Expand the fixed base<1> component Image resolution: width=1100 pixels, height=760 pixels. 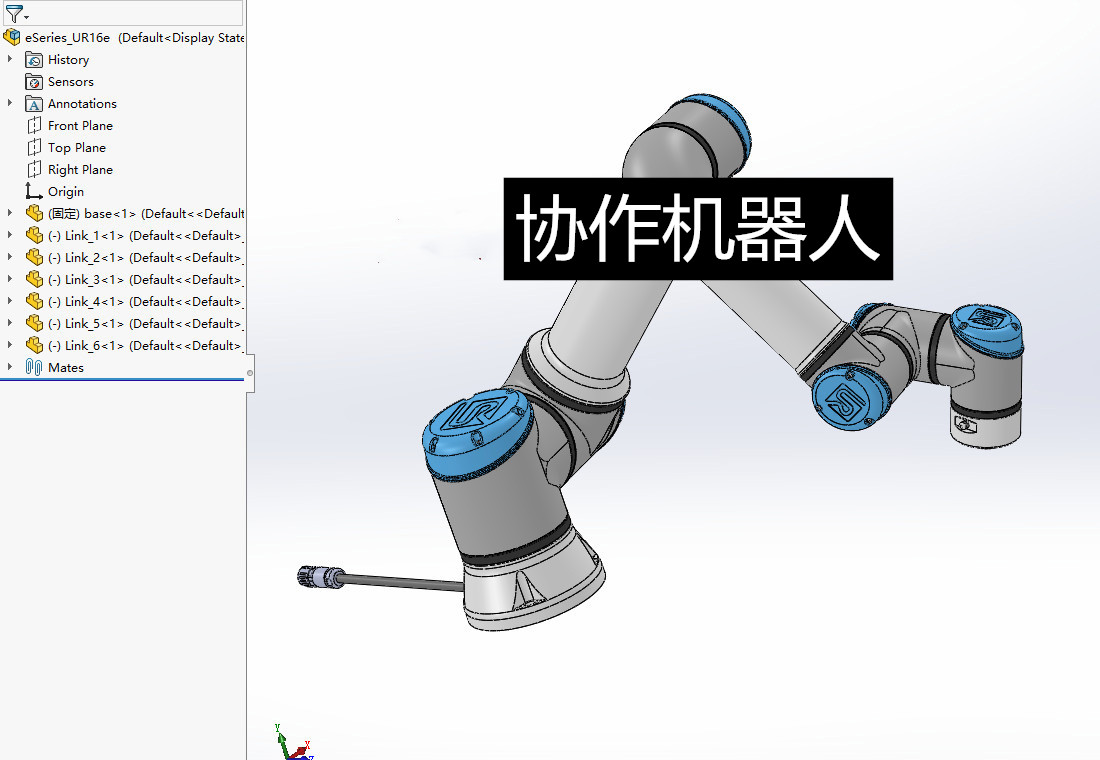[10, 213]
